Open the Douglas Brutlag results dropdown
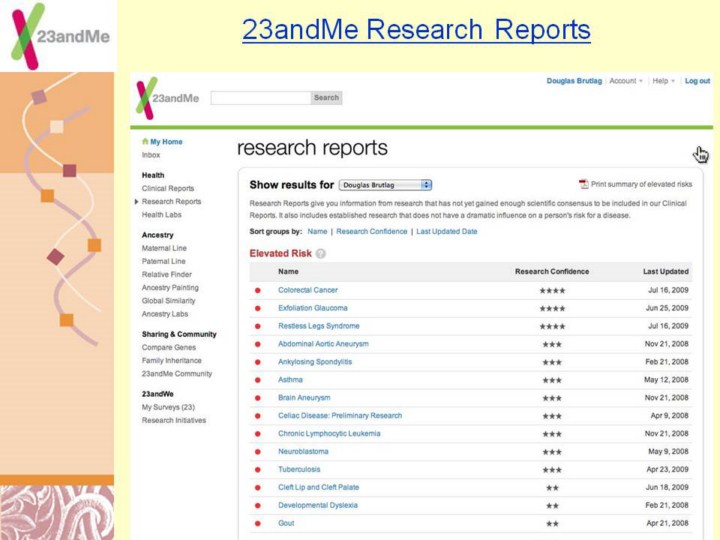 (385, 185)
